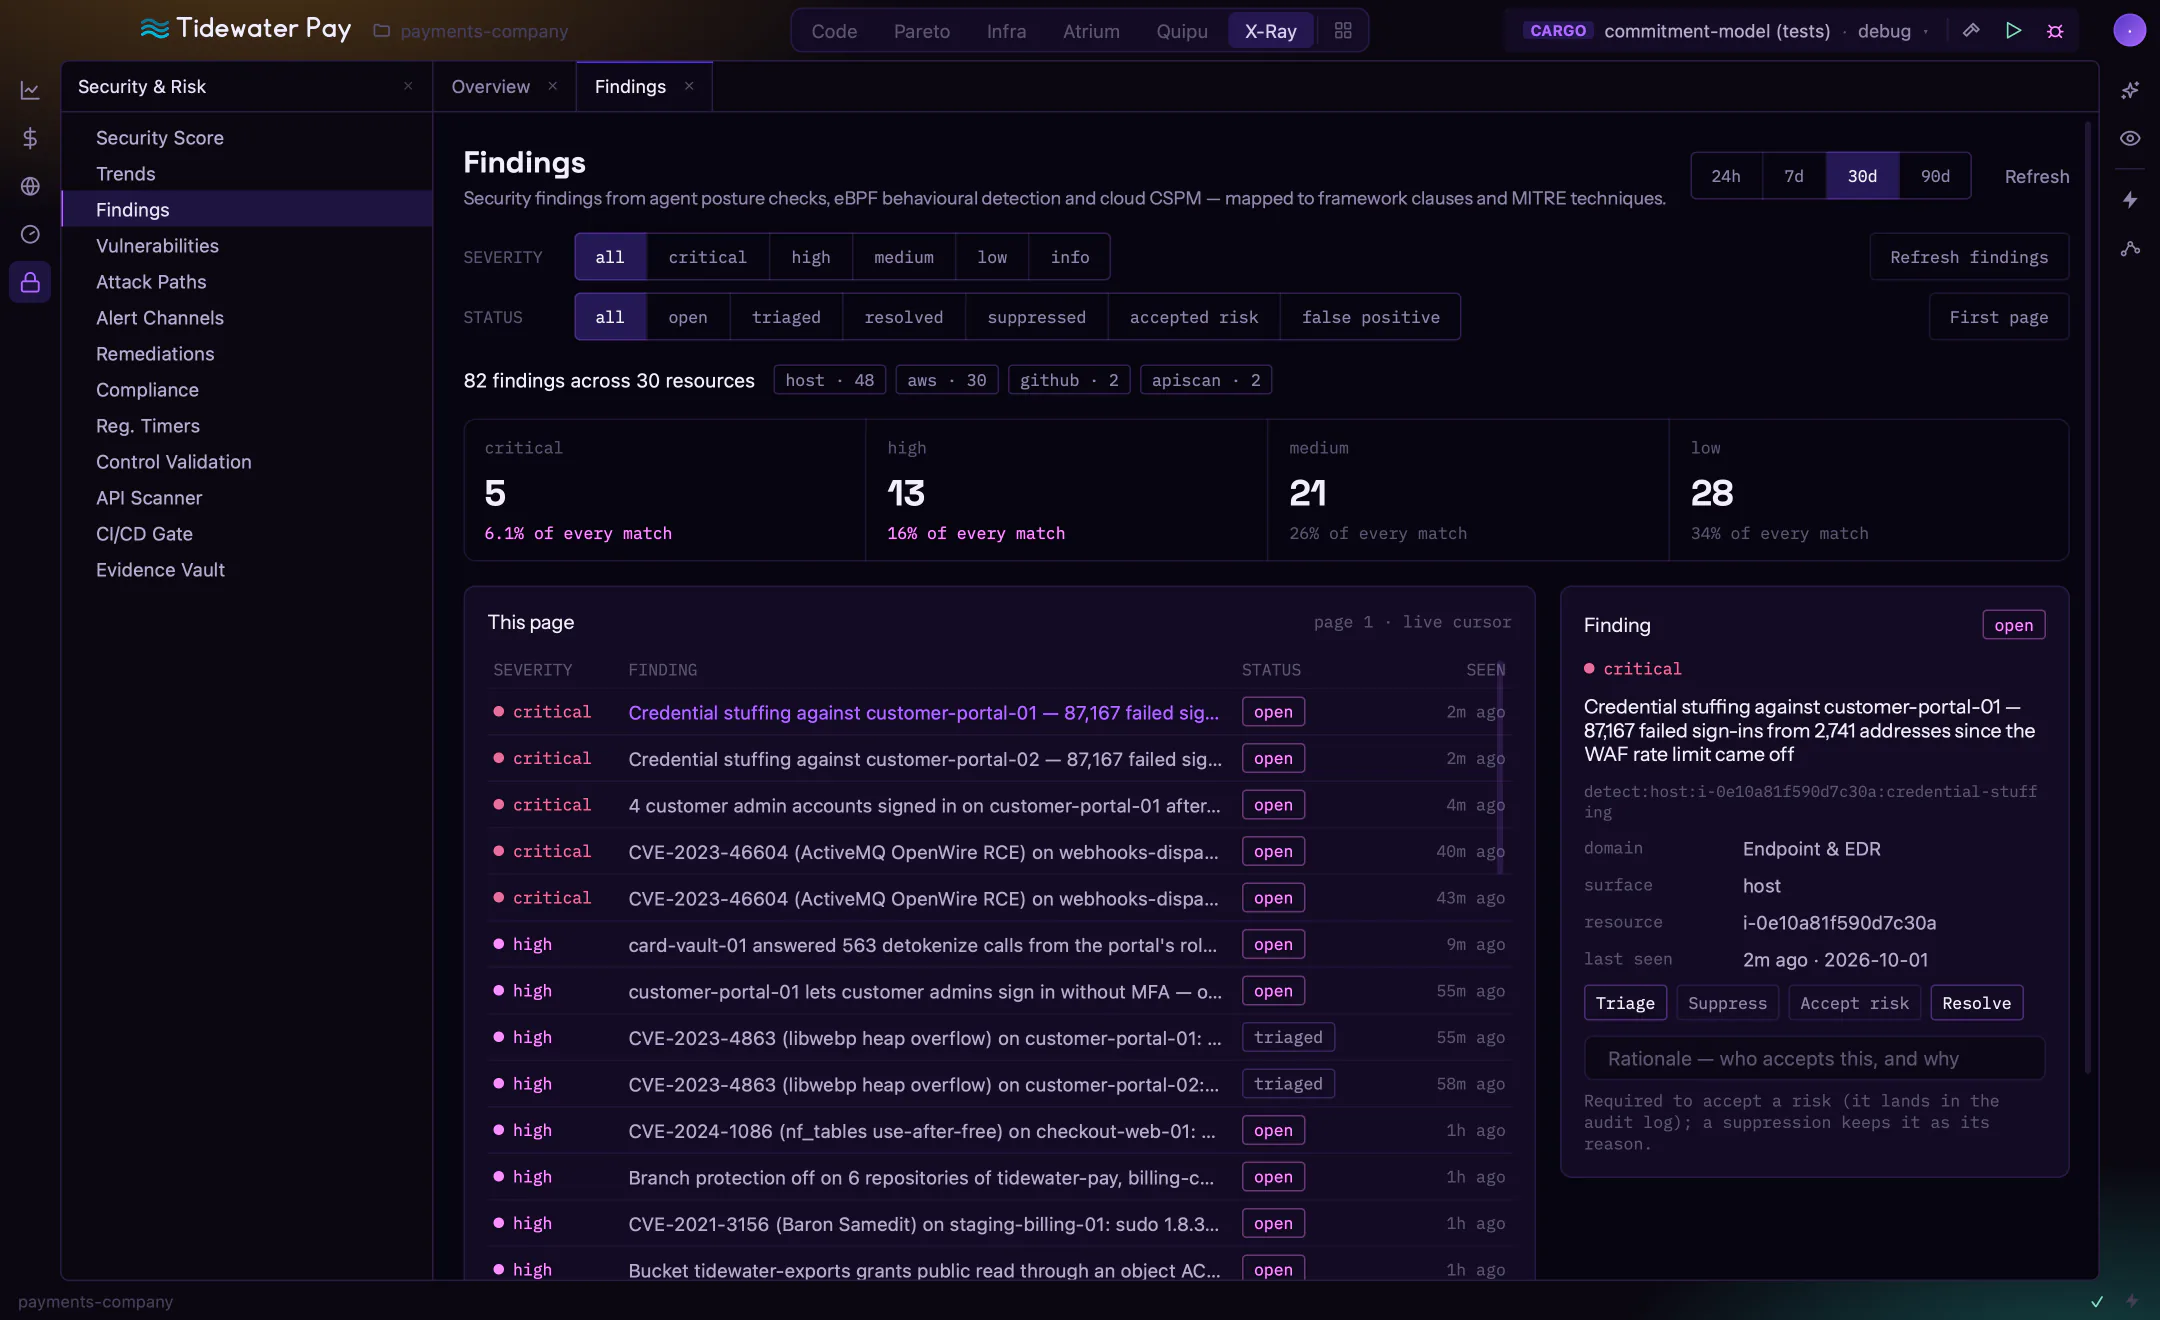Open payments-company folder selector
The image size is (2160, 1320).
coord(470,31)
